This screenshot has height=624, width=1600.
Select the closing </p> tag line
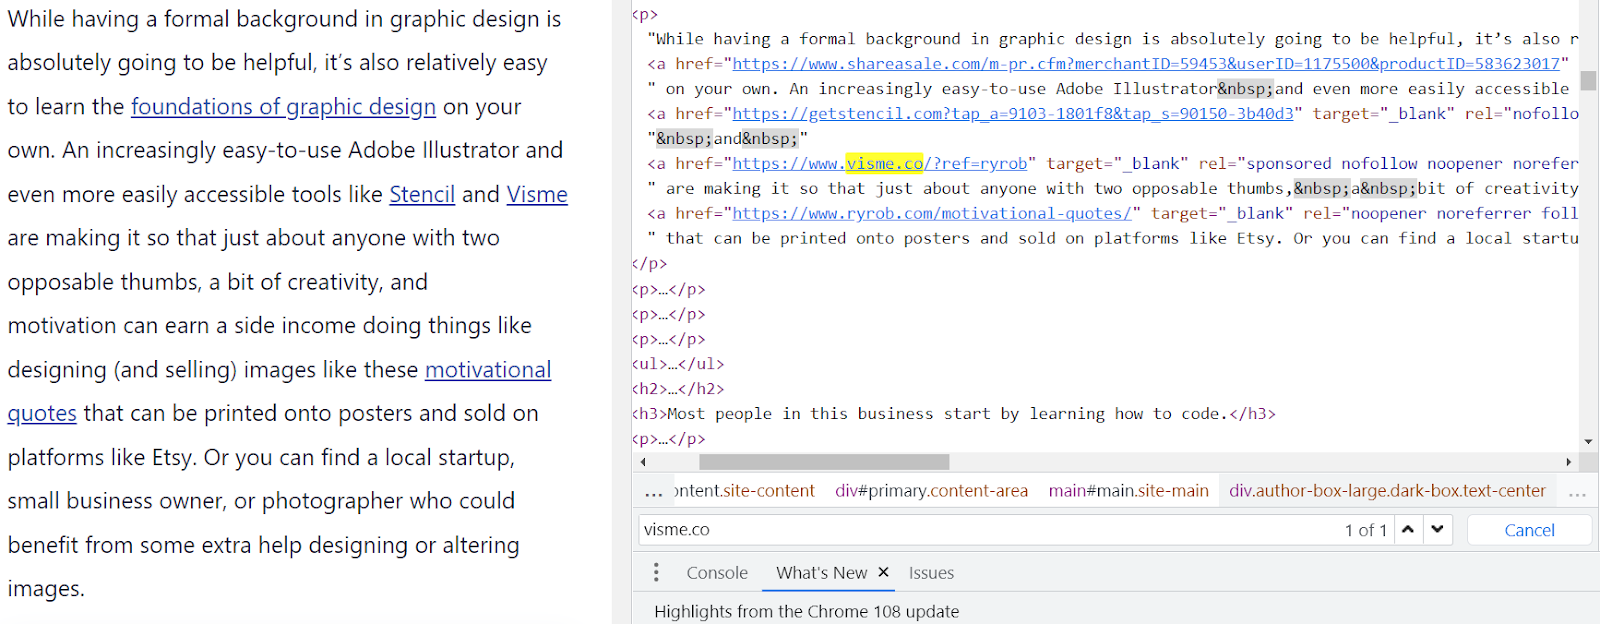coord(649,264)
